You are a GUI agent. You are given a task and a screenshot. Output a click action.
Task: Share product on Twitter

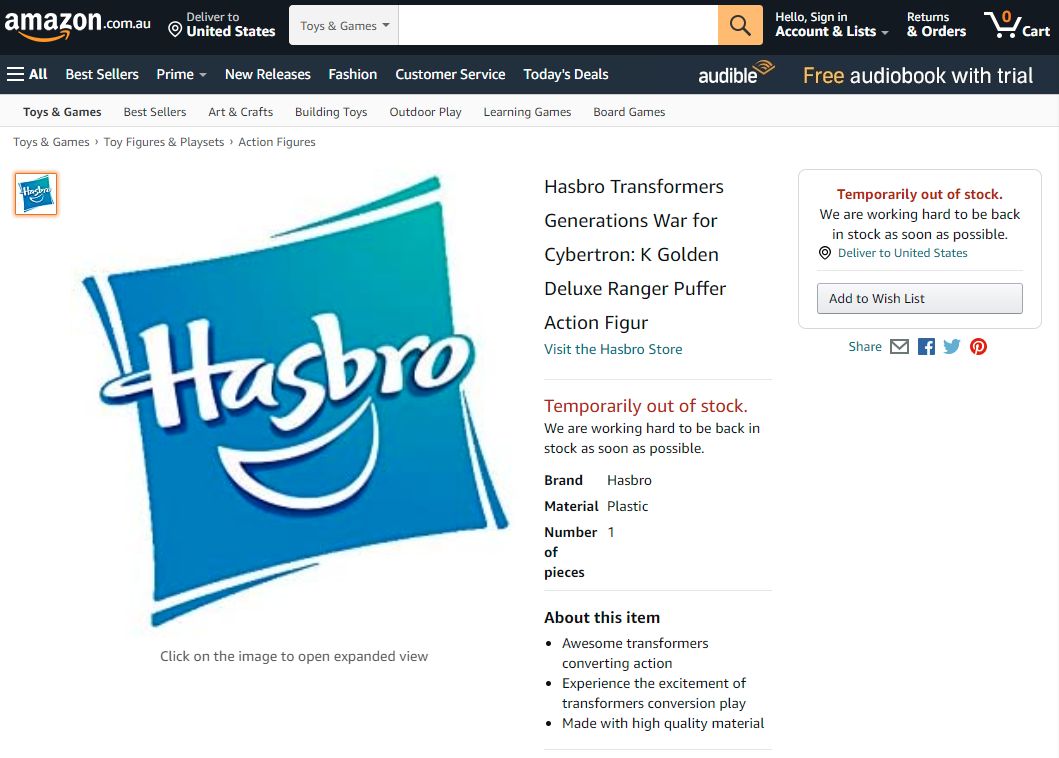click(952, 347)
